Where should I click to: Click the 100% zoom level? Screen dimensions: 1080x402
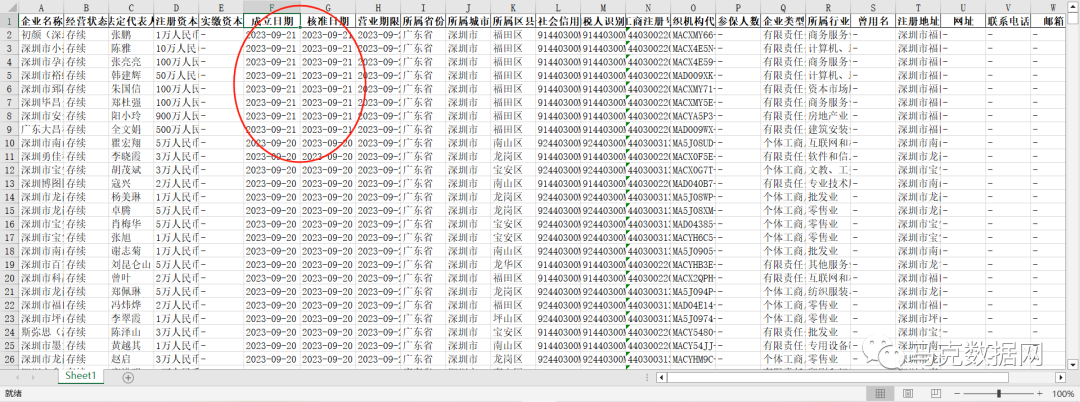tap(1064, 393)
